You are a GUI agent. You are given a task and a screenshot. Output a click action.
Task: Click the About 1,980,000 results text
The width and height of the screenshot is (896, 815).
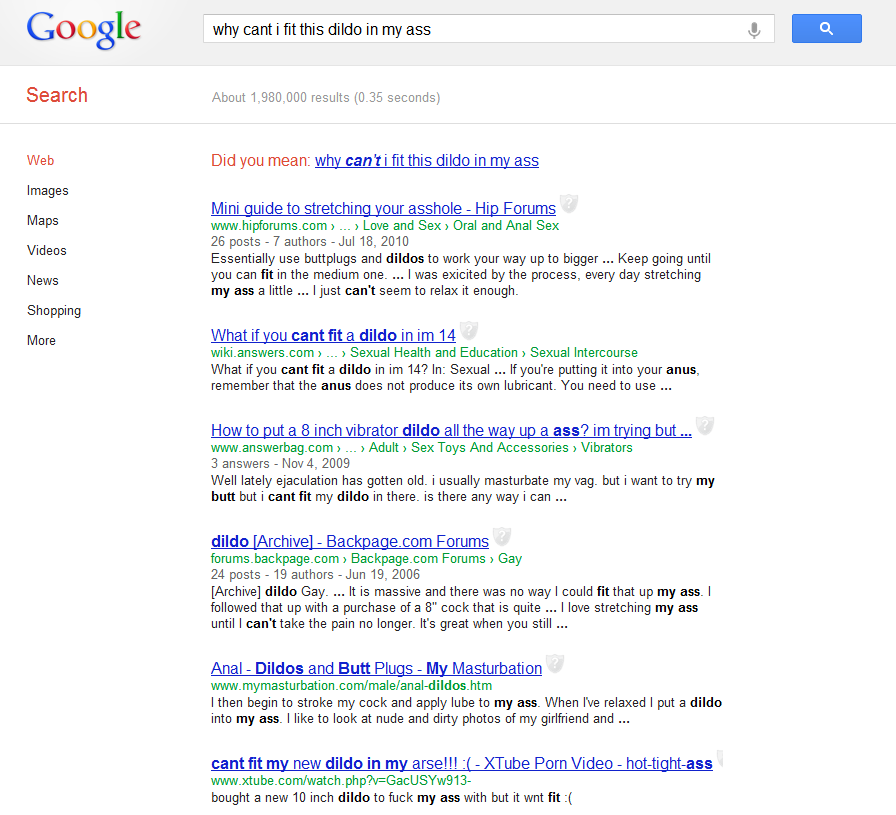coord(326,98)
